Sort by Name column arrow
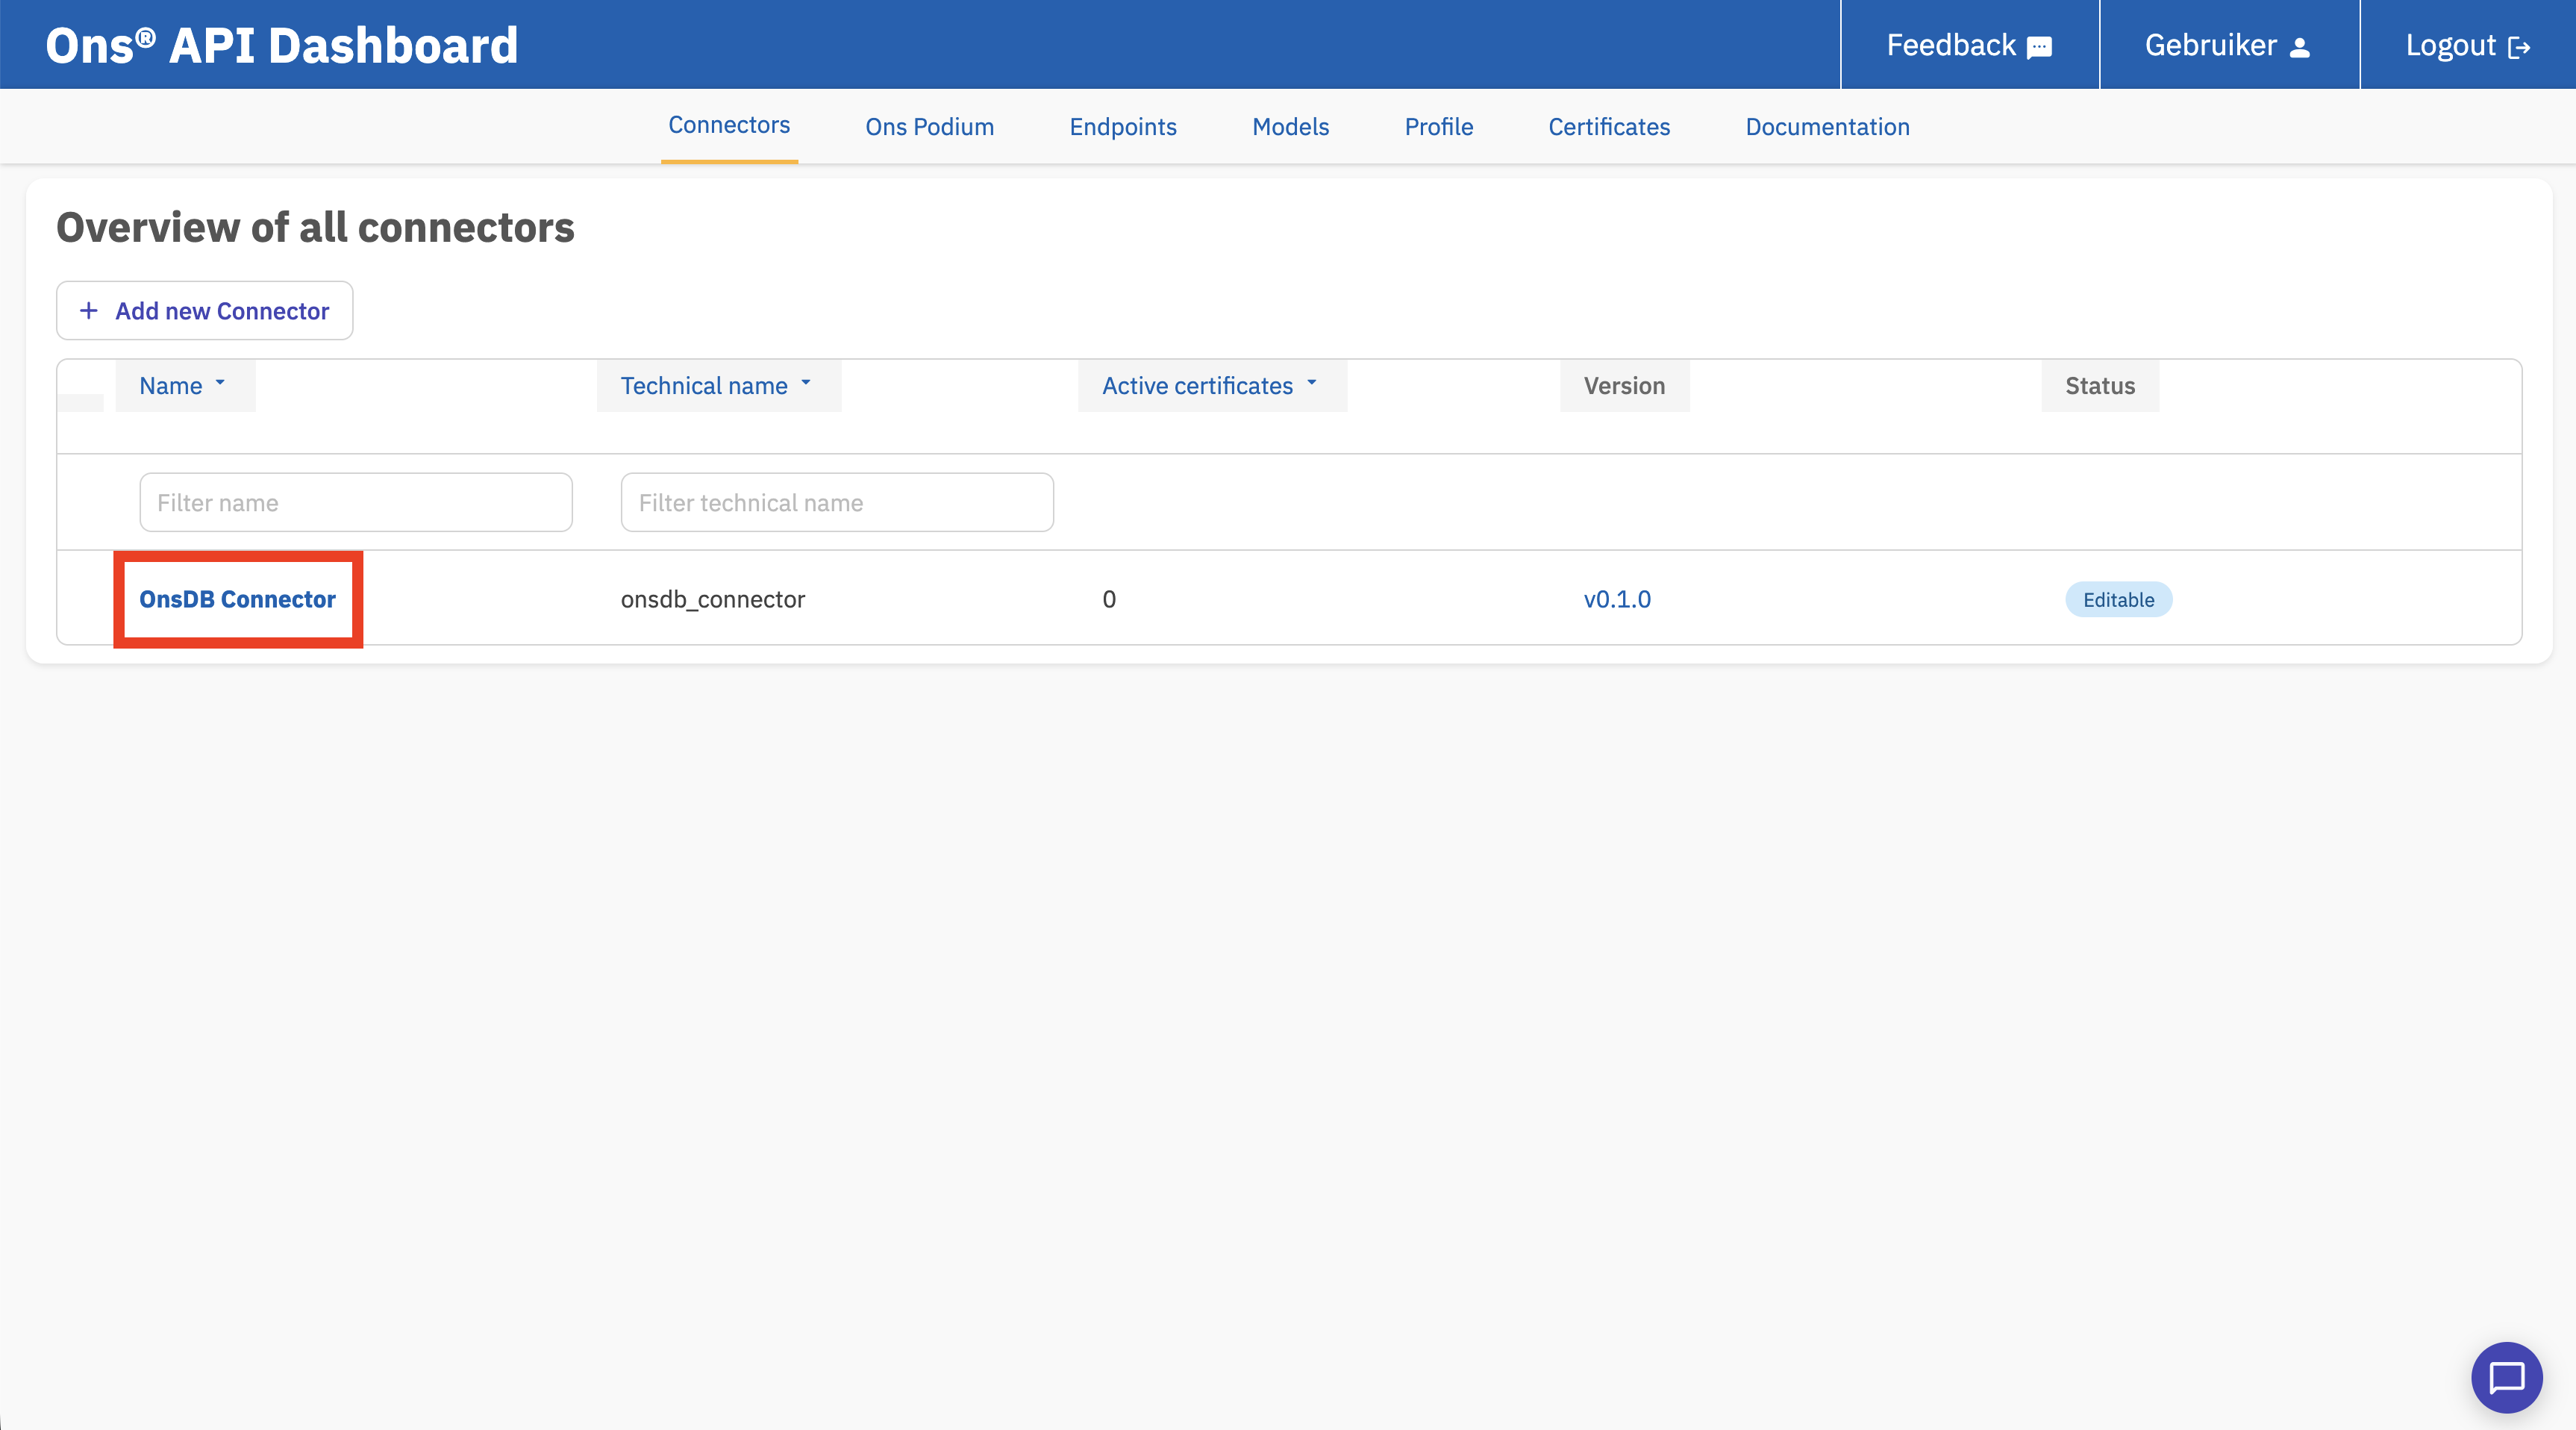 point(220,383)
